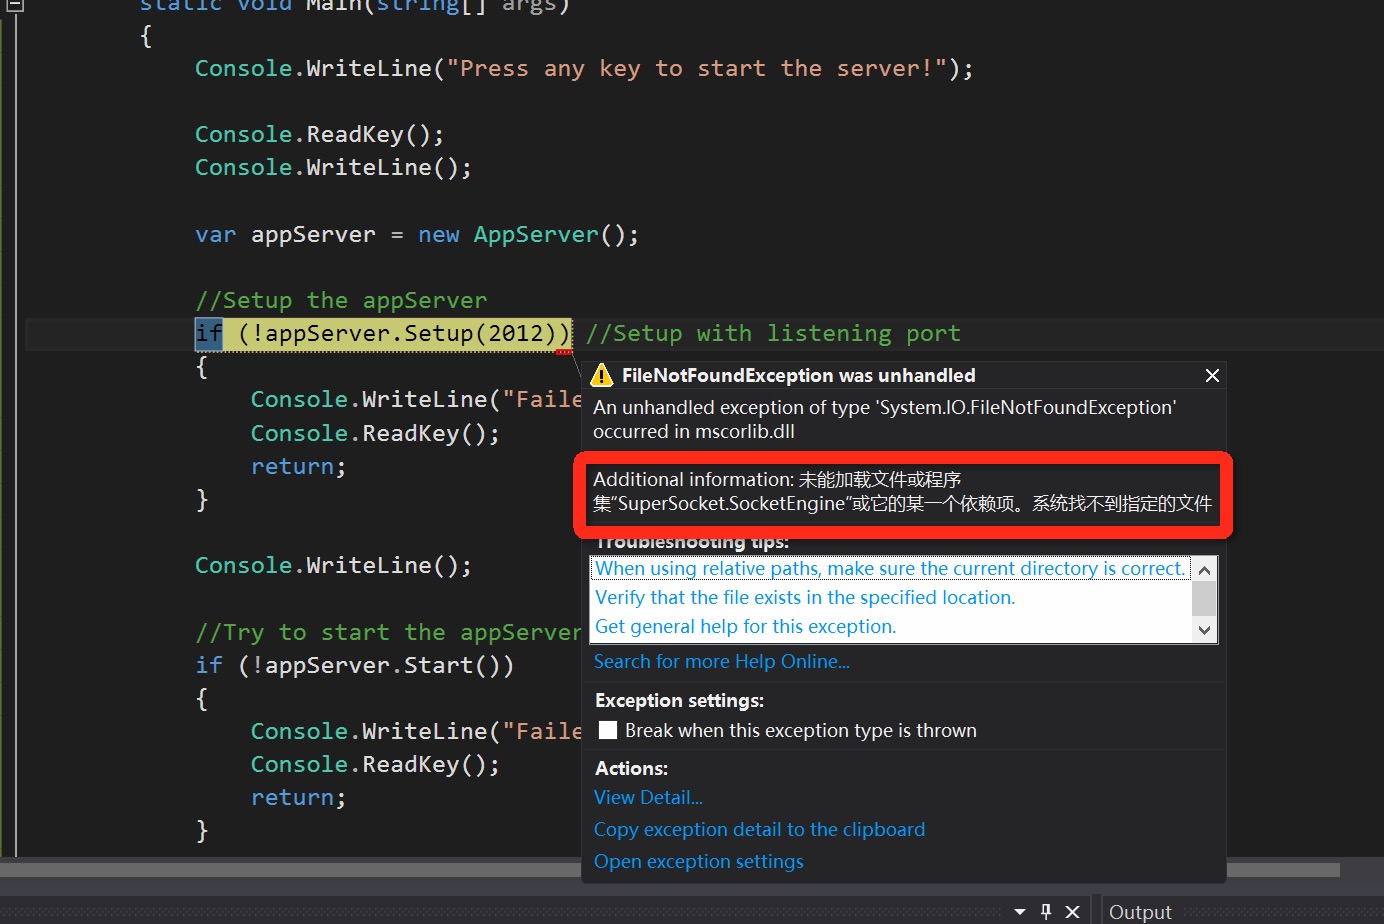The width and height of the screenshot is (1384, 924).
Task: Toggle the auto hide pin icon
Action: (1046, 912)
